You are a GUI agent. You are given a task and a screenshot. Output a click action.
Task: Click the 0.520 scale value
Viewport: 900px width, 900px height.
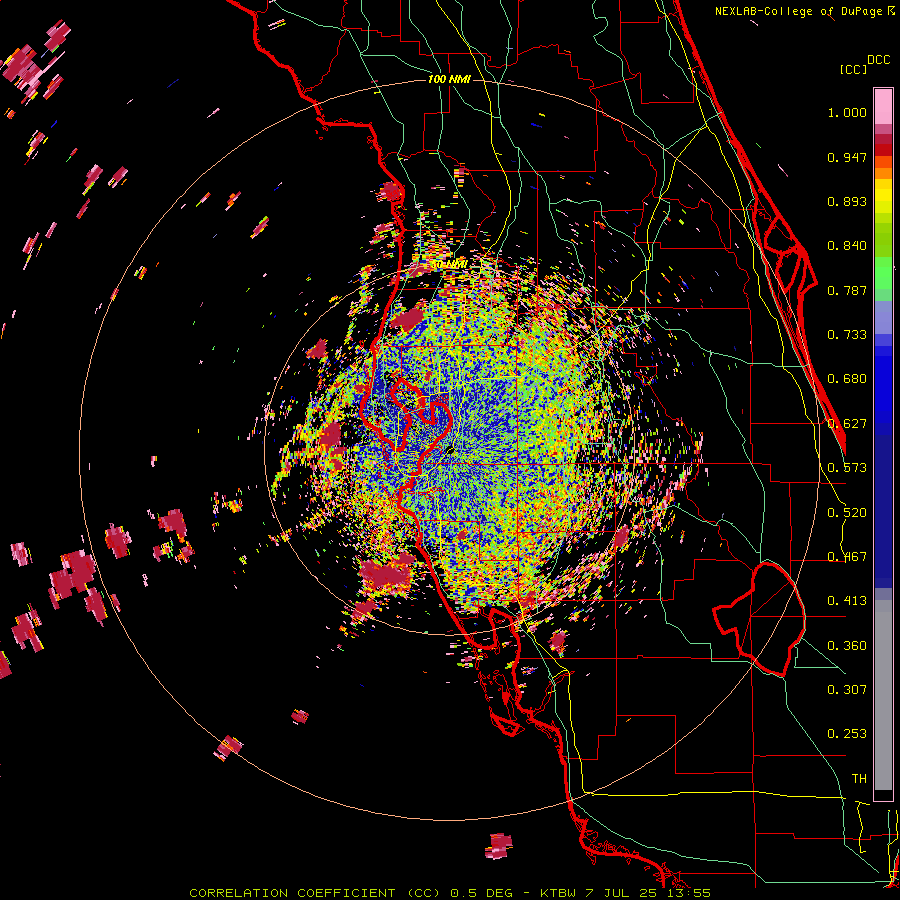pyautogui.click(x=847, y=513)
